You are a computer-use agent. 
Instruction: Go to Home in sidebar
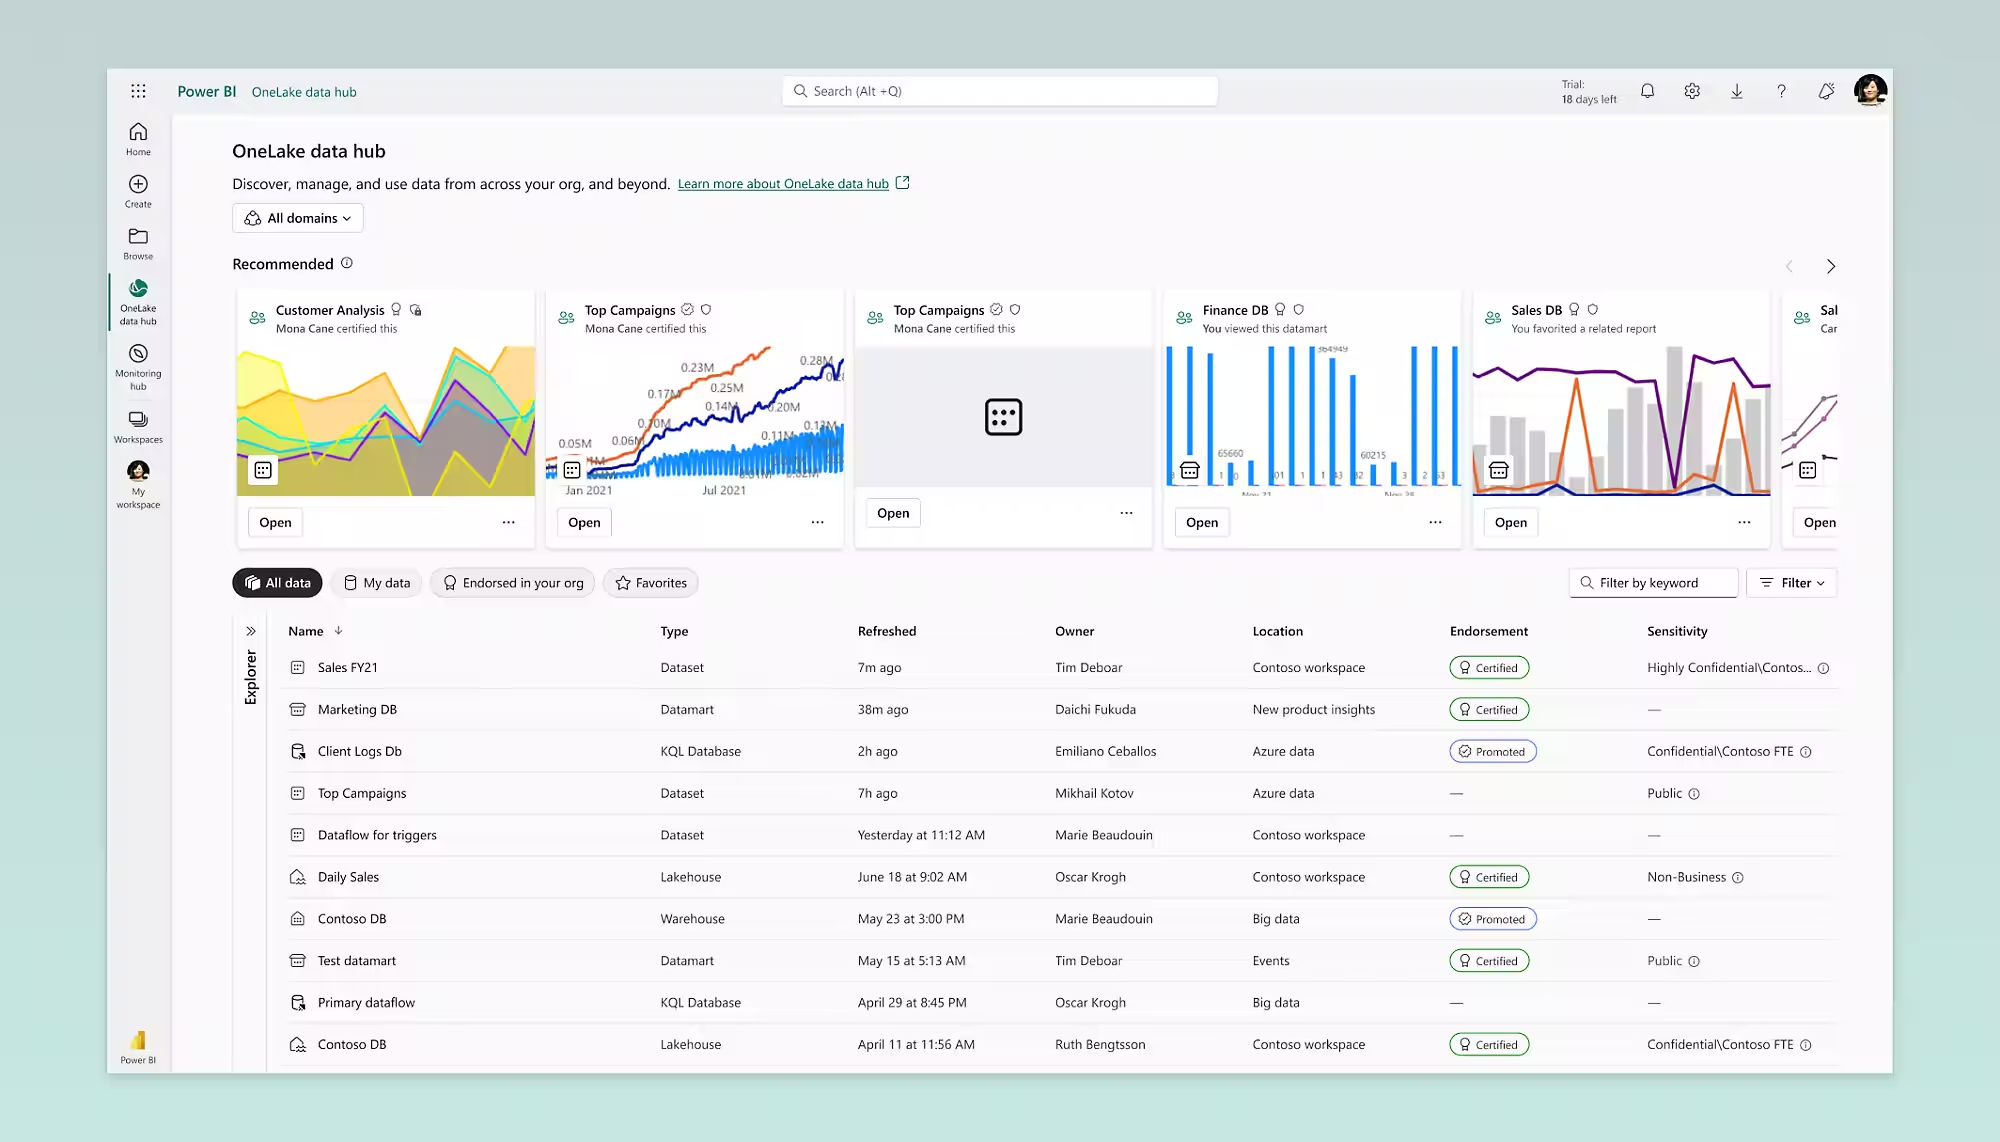click(138, 139)
